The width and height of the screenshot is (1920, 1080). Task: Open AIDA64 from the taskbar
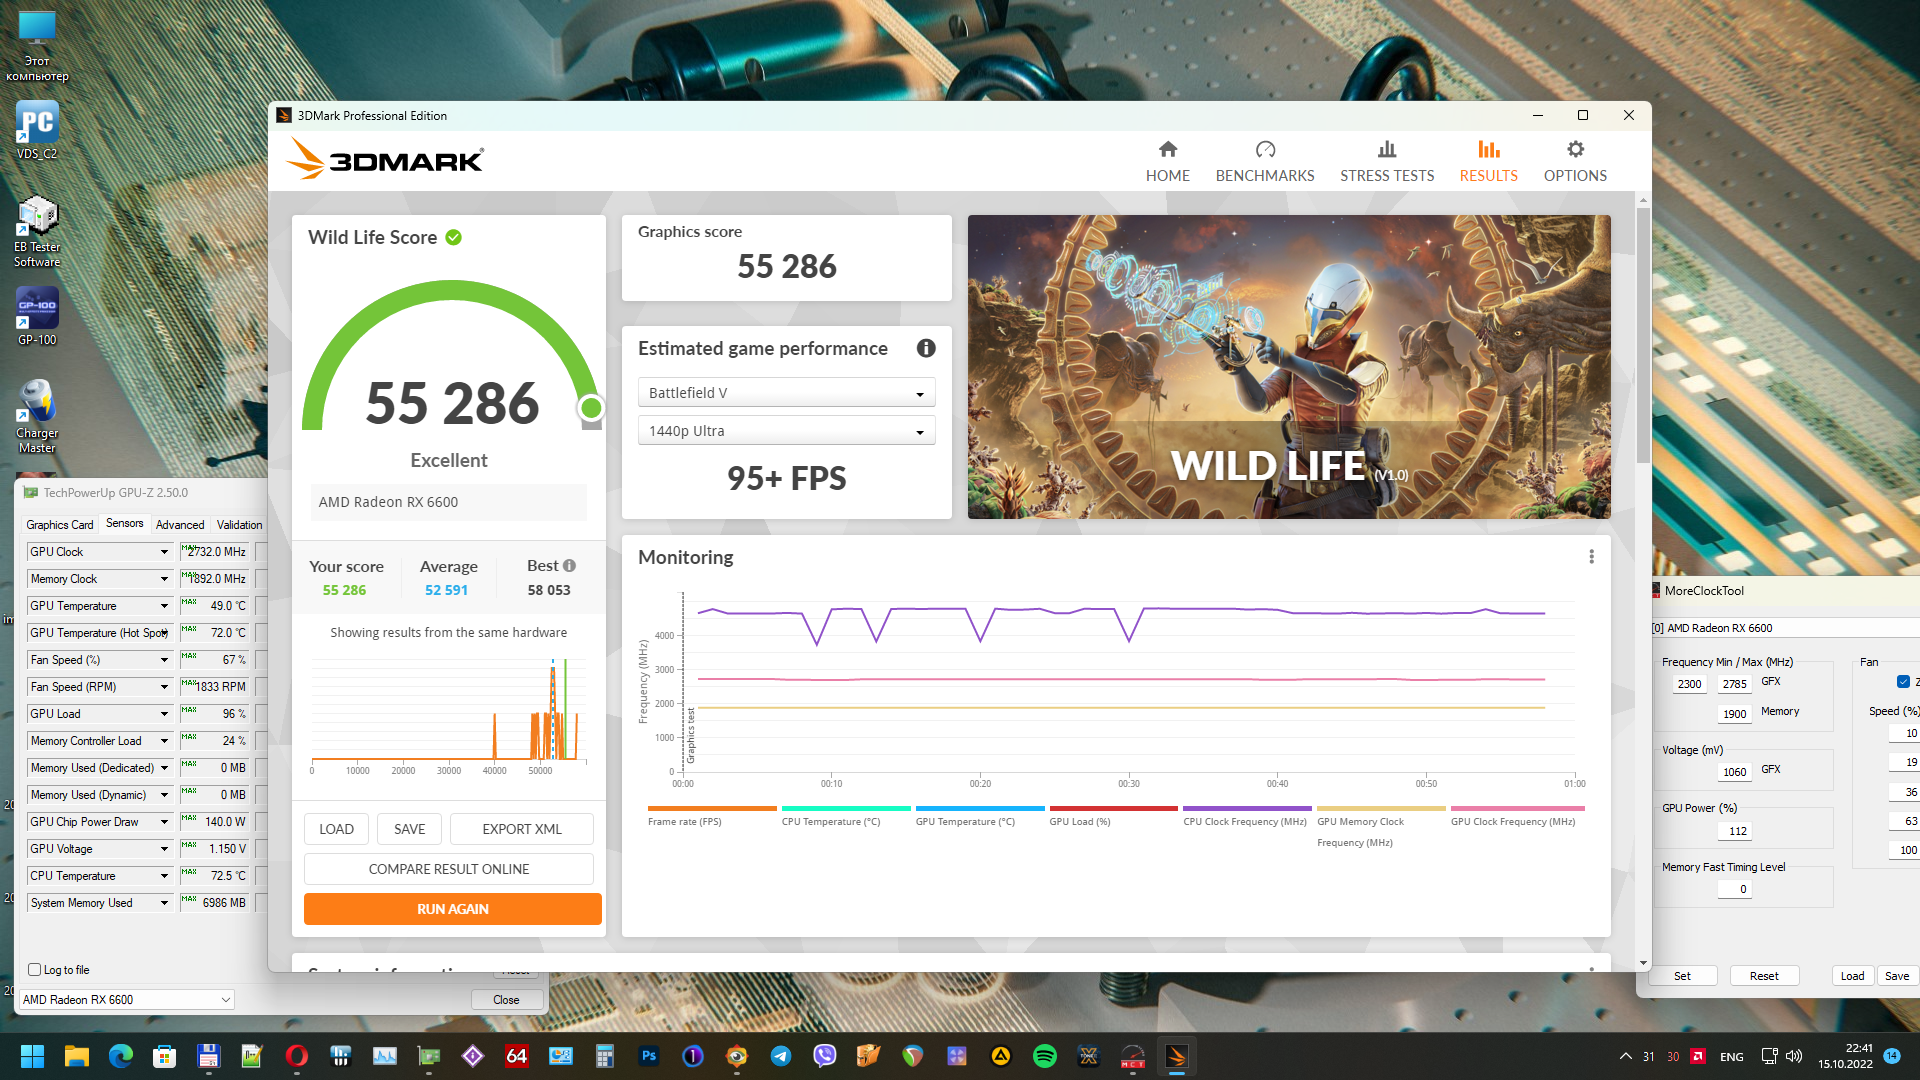[517, 1056]
